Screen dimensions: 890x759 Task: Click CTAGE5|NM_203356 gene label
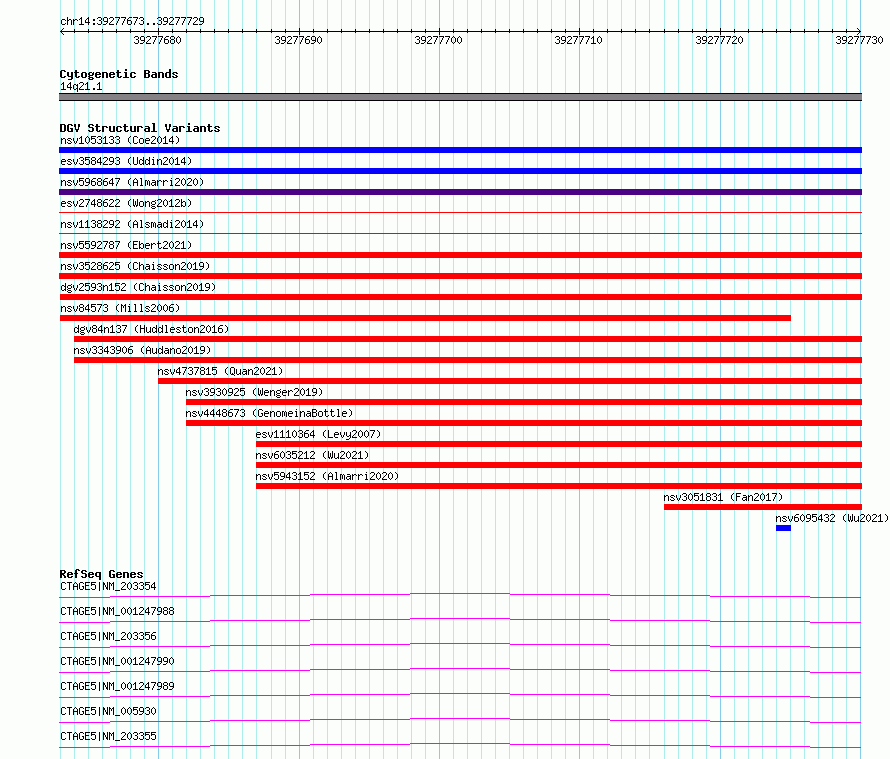[x=108, y=636]
